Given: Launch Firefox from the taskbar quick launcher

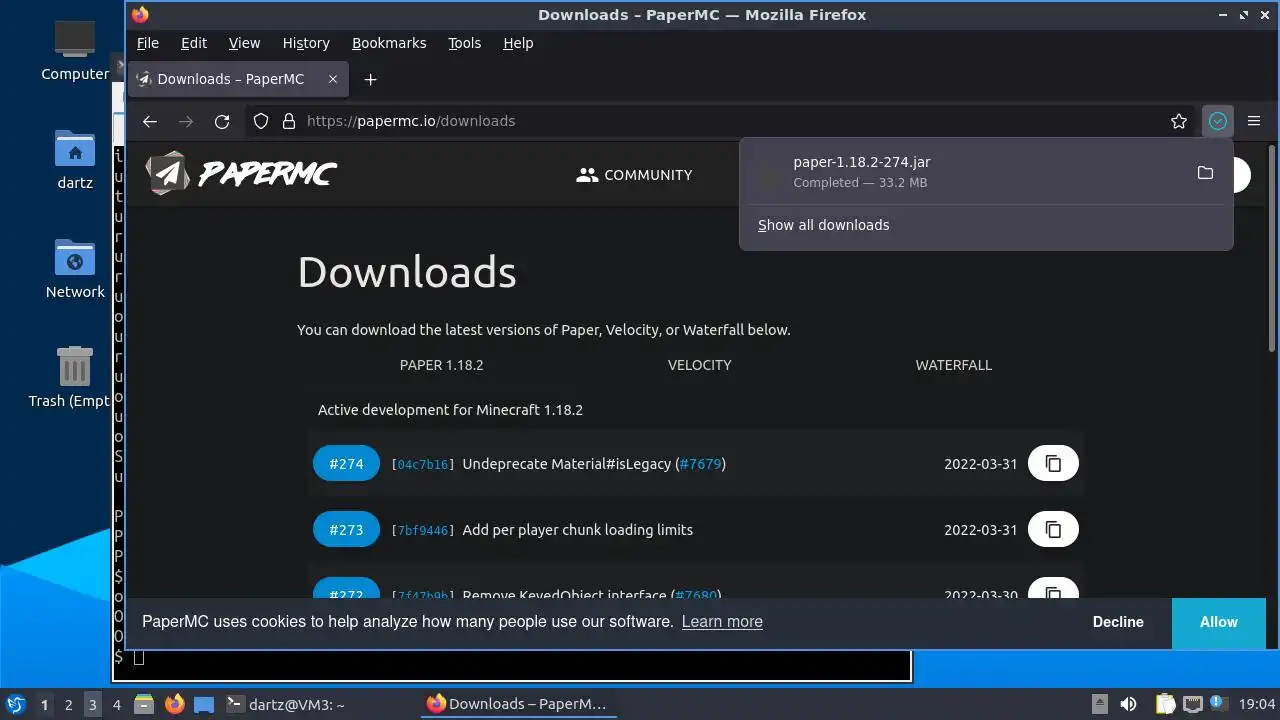Looking at the screenshot, I should (x=175, y=704).
